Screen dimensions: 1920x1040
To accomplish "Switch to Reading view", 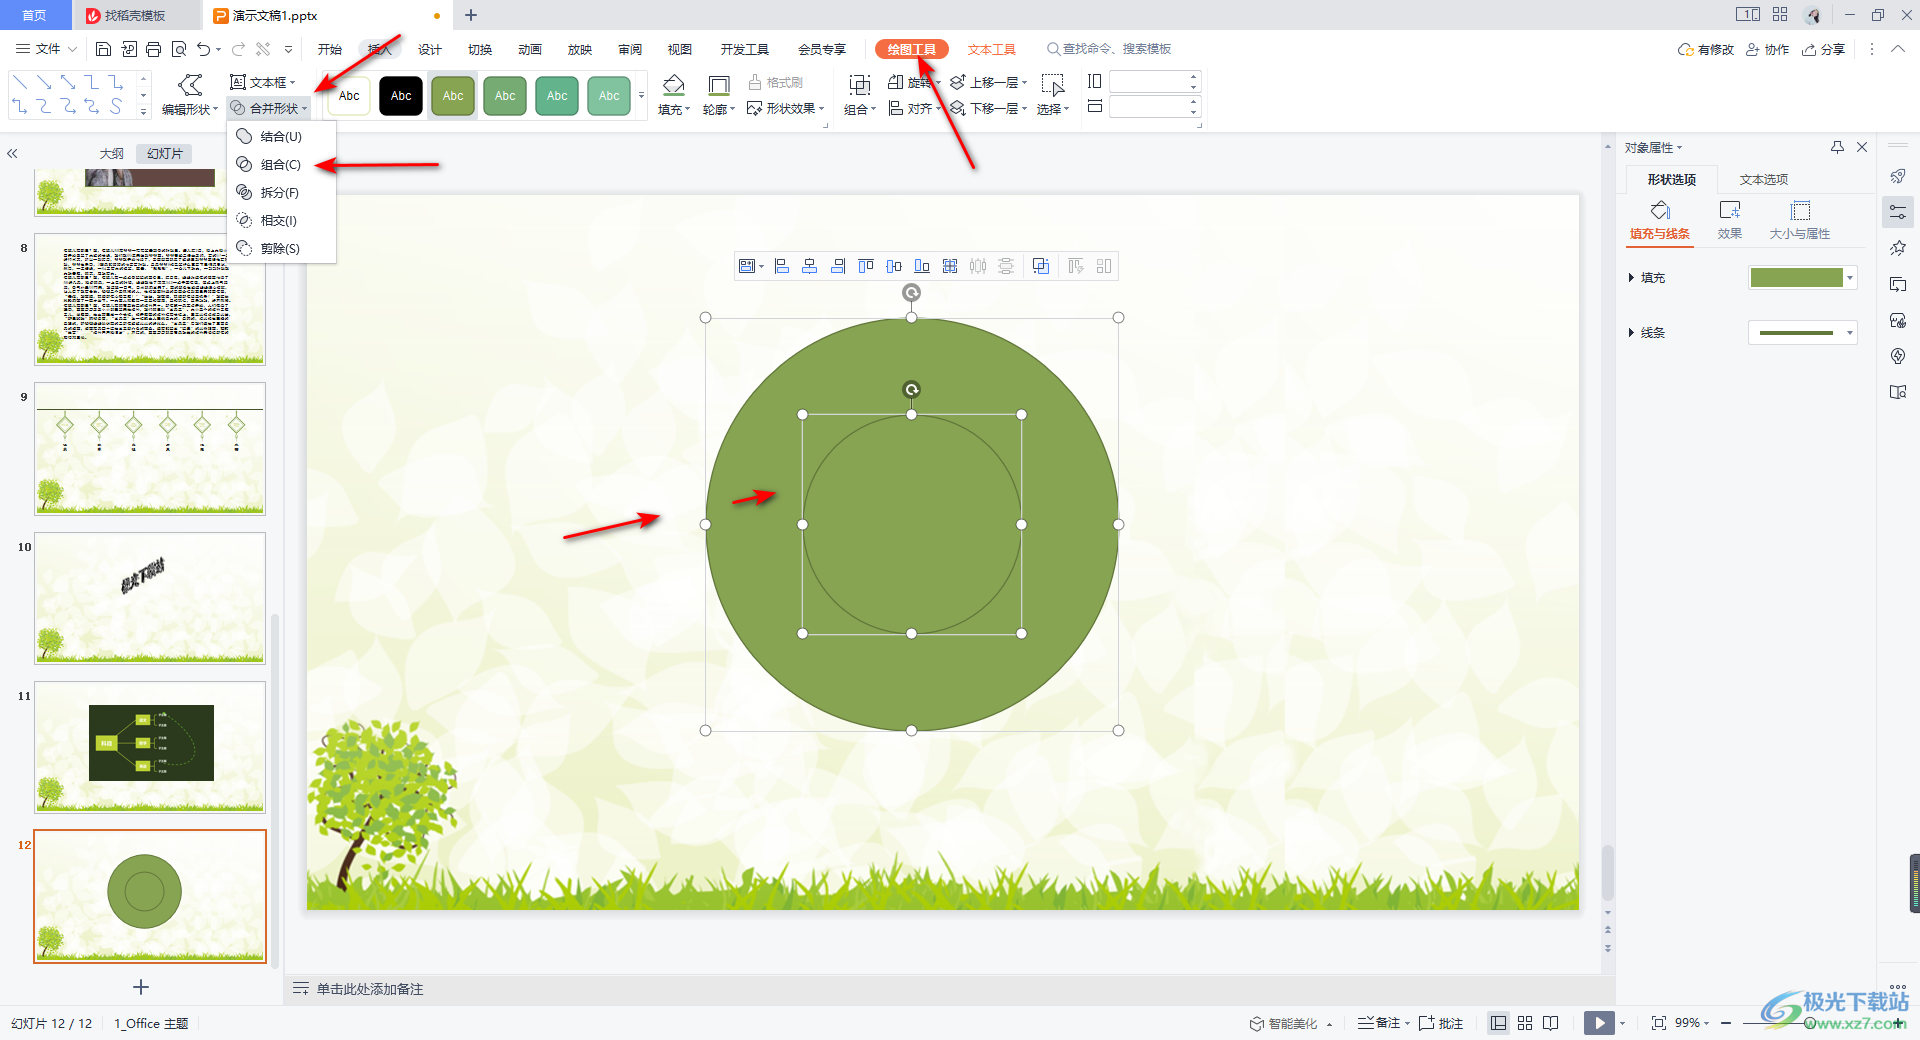I will pos(1551,1023).
